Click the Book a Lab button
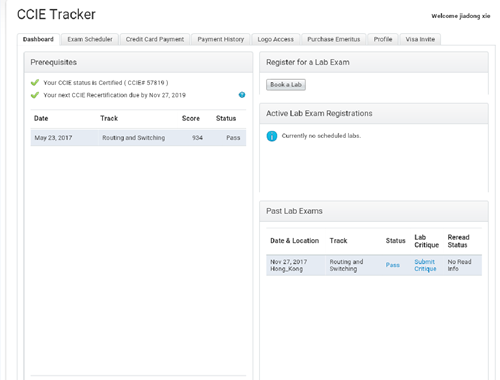Image resolution: width=500 pixels, height=380 pixels. 286,85
